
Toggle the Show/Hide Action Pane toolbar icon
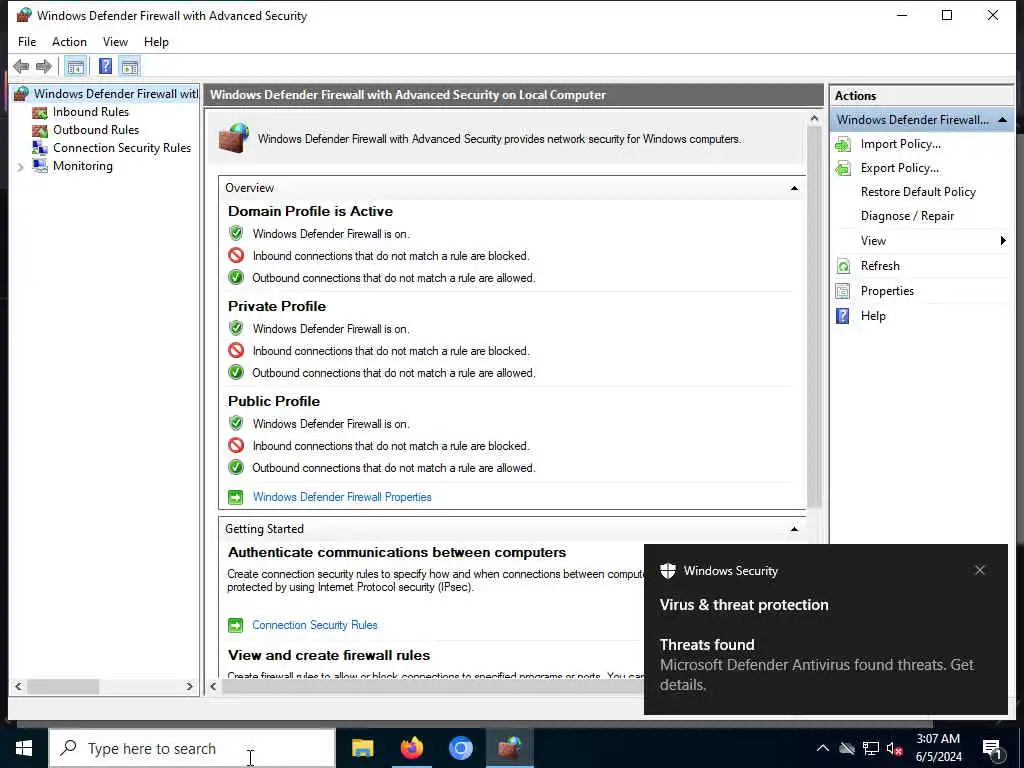coord(129,67)
